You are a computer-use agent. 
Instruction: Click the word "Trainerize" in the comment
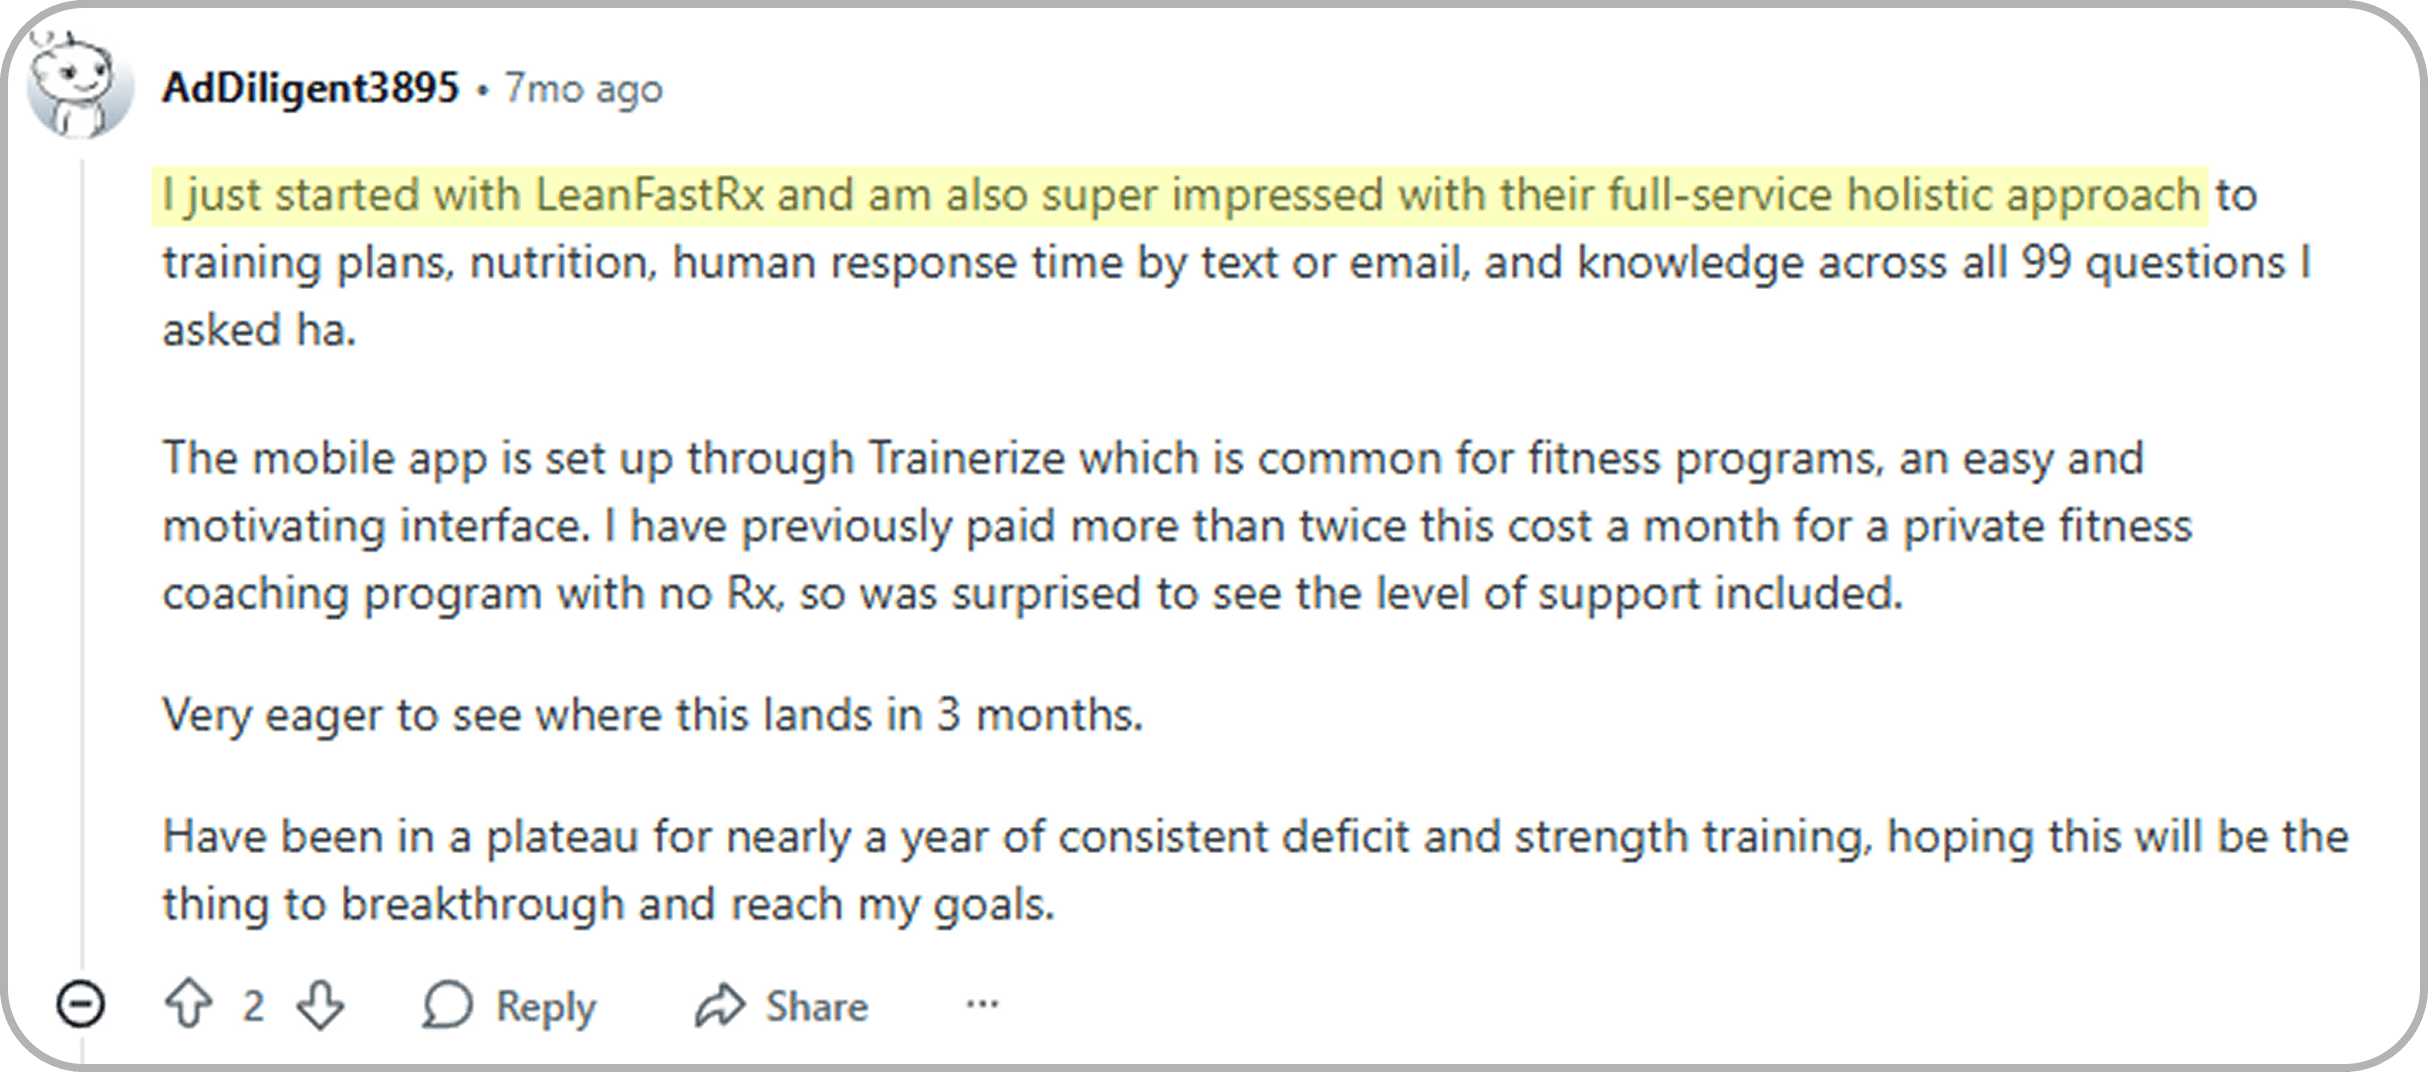coord(967,458)
